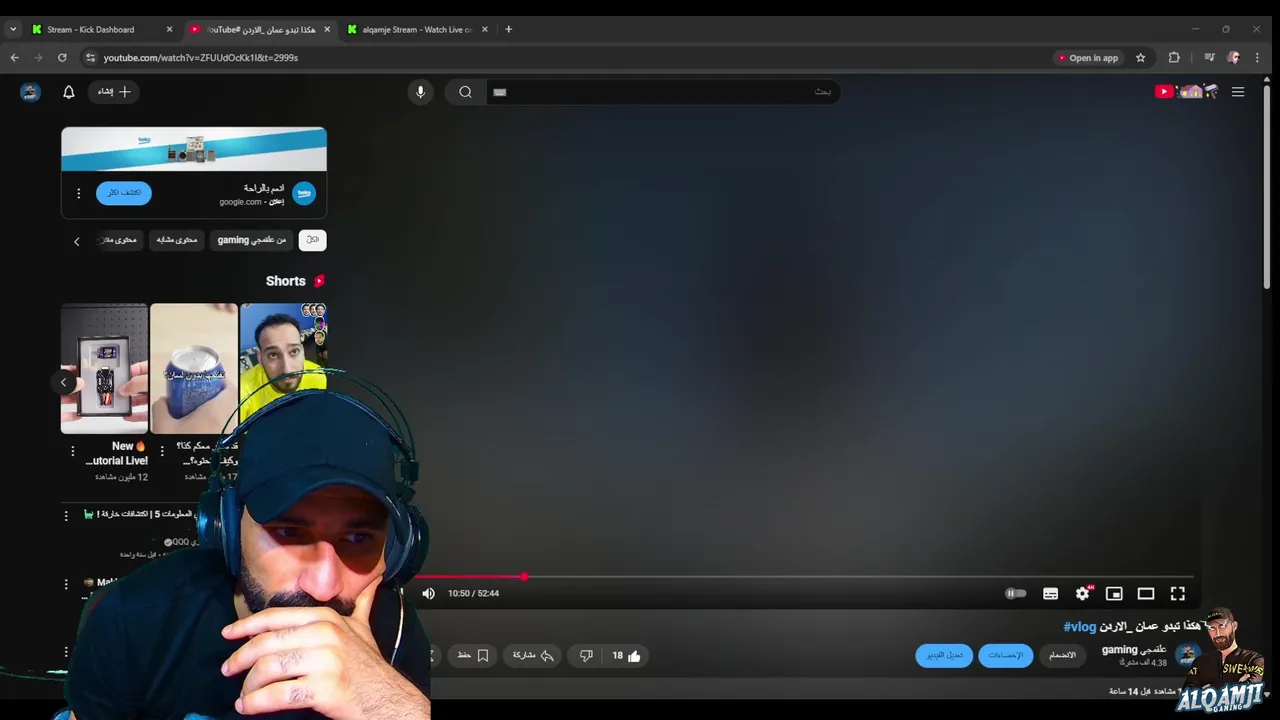Switch to miniplayer mode
Screen dimensions: 1280x720
(x=1114, y=593)
